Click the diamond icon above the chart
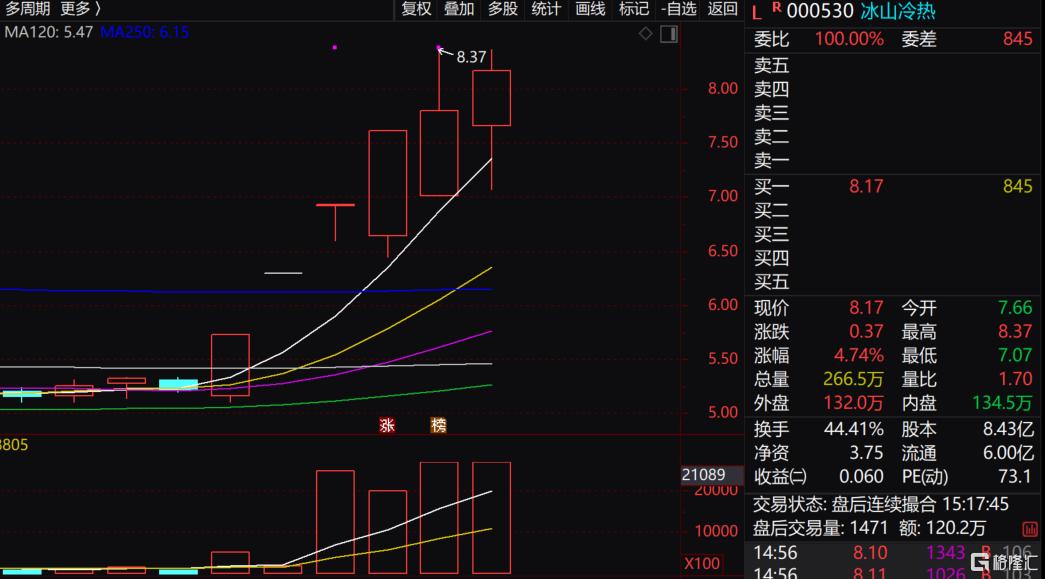Screen dimensions: 1045x579 (645, 33)
